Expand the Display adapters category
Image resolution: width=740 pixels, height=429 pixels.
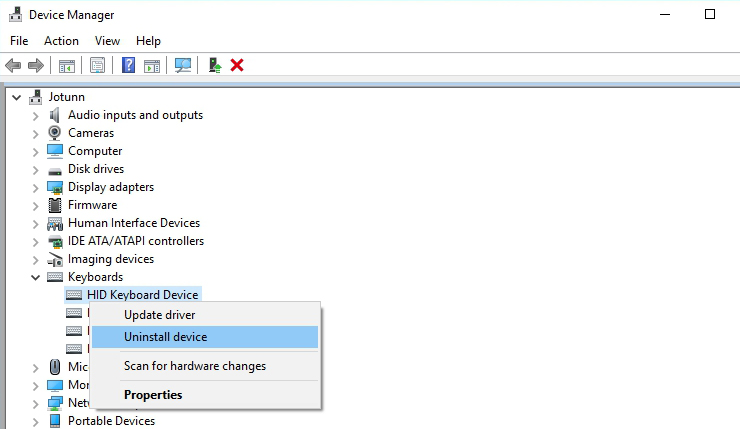point(36,187)
